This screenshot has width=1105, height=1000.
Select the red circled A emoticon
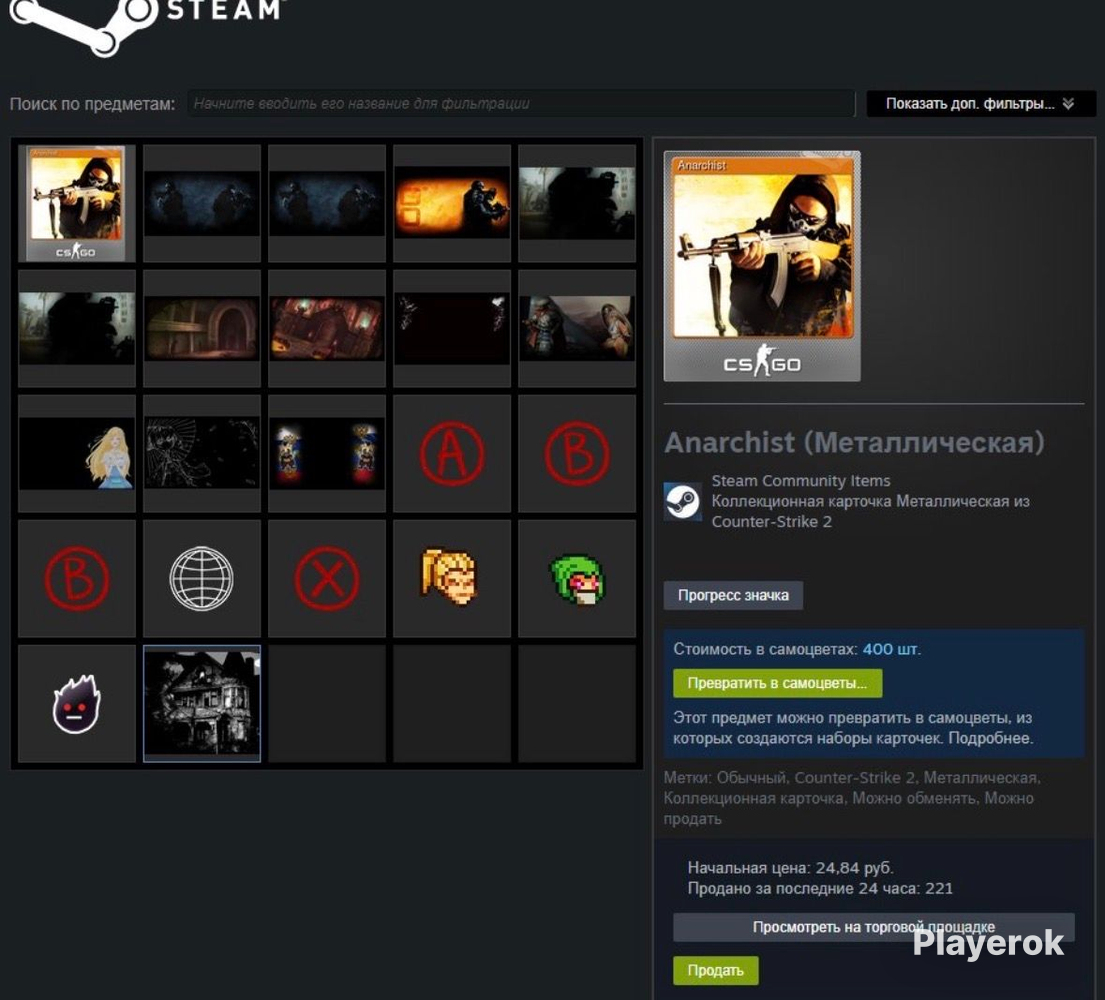pos(452,453)
